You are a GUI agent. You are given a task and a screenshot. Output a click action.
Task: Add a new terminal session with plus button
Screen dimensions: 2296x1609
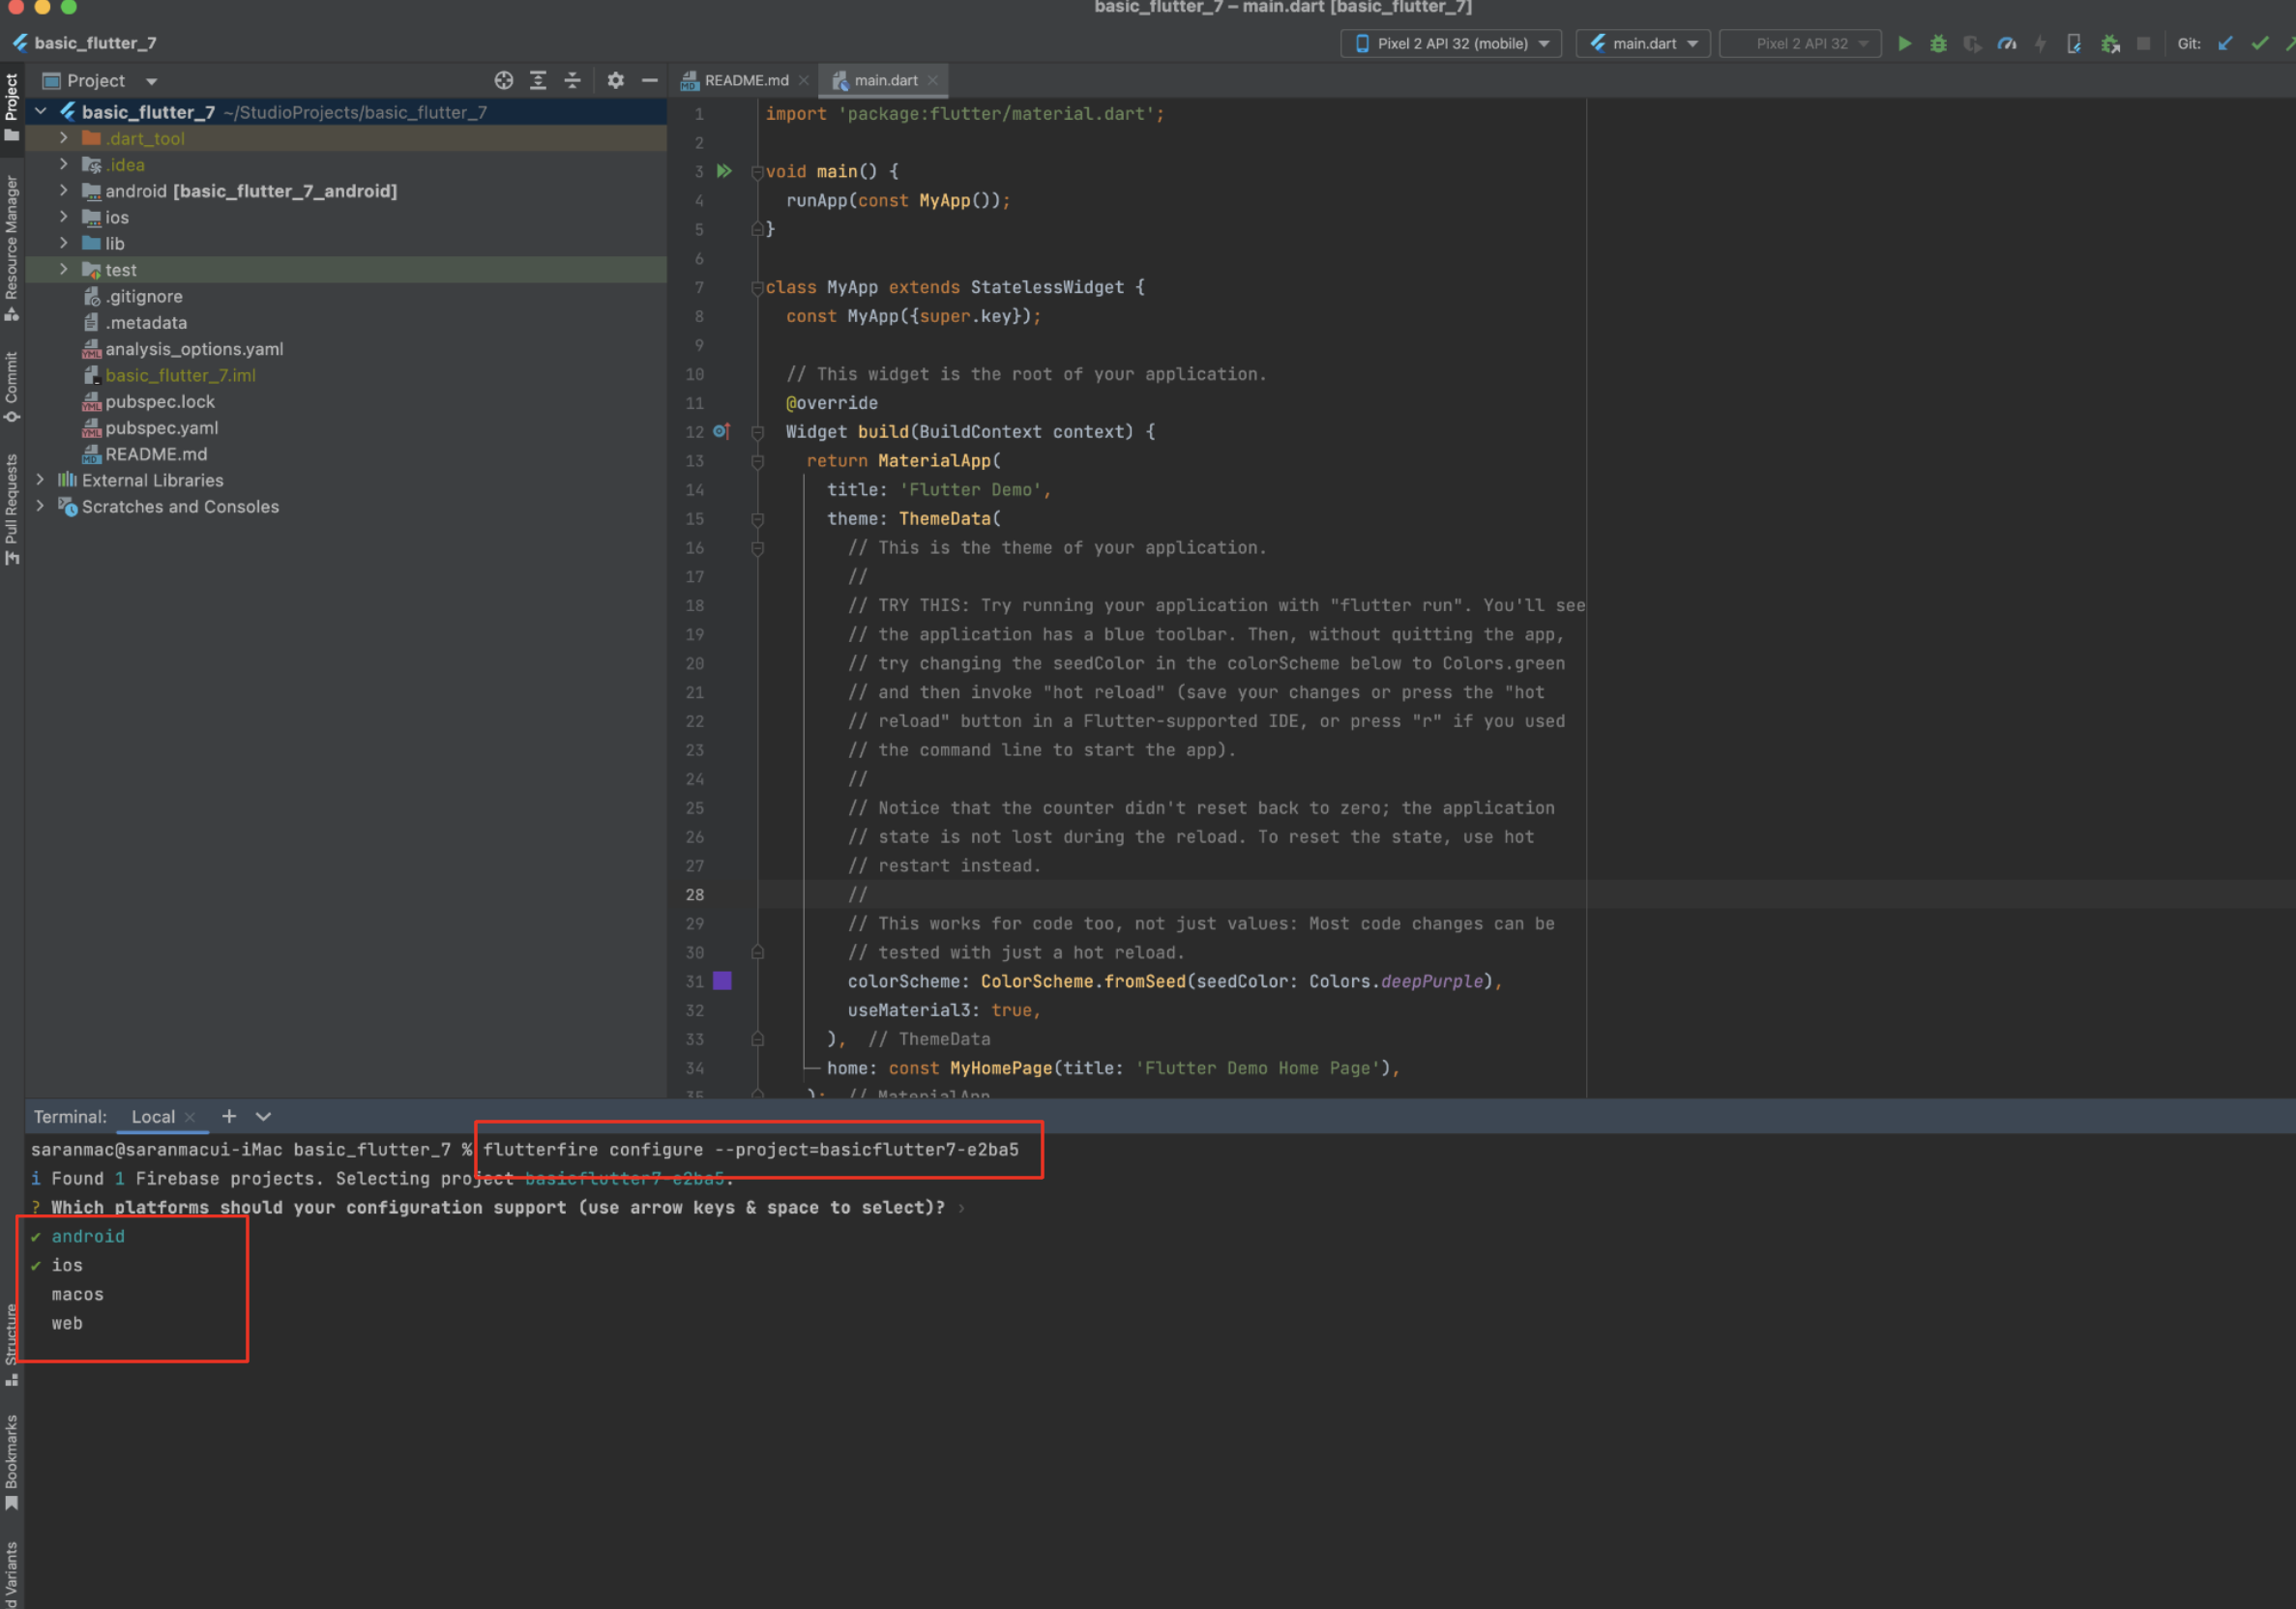pyautogui.click(x=229, y=1116)
